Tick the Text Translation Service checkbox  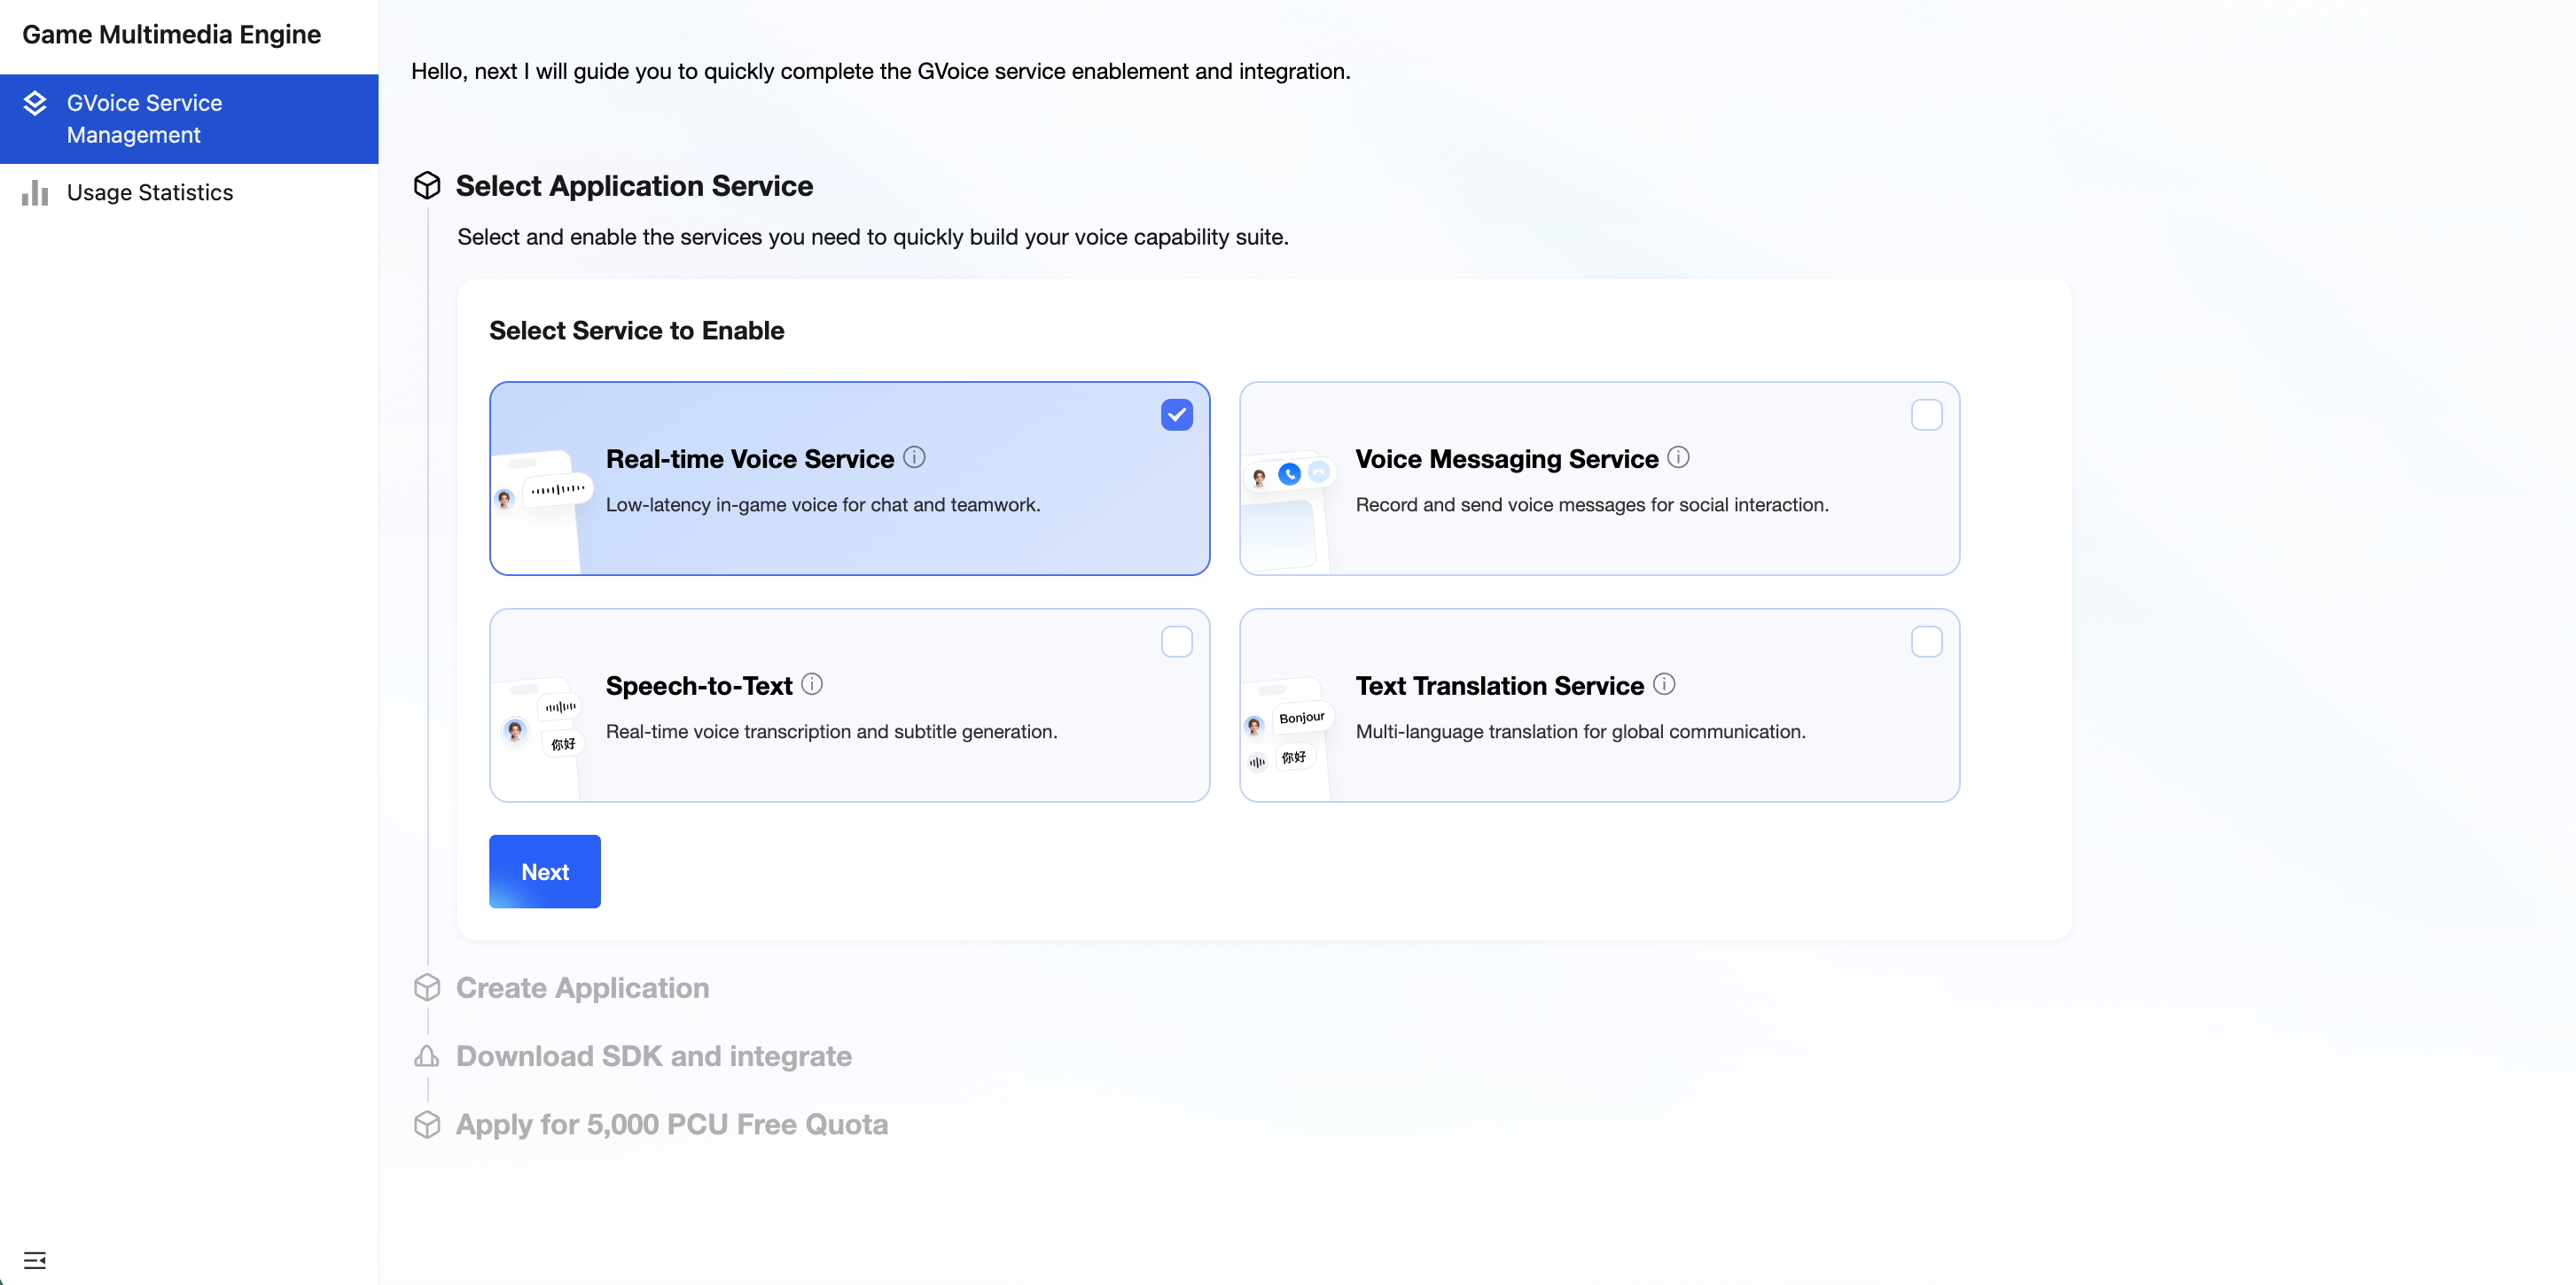tap(1925, 641)
